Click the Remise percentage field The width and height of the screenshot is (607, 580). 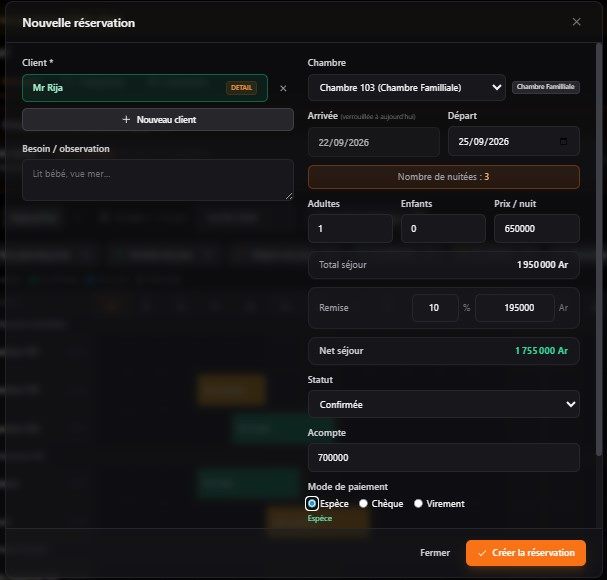(435, 308)
